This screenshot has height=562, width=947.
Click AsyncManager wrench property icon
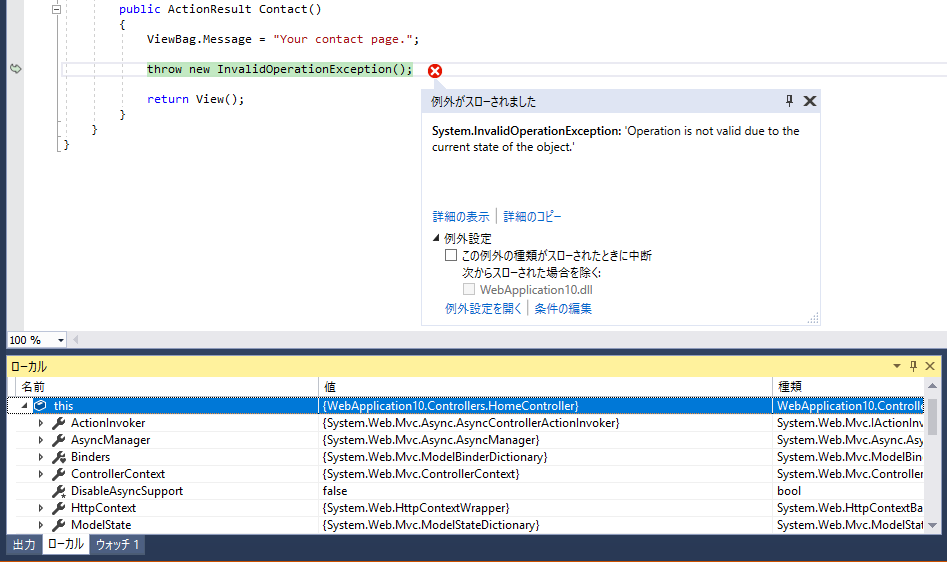(x=59, y=440)
